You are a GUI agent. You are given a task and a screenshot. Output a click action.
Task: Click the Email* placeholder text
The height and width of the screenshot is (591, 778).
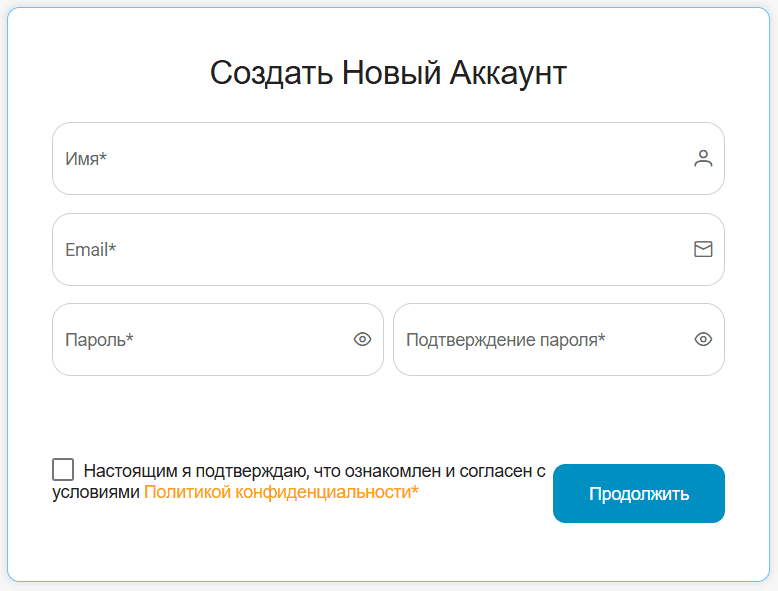coord(90,249)
